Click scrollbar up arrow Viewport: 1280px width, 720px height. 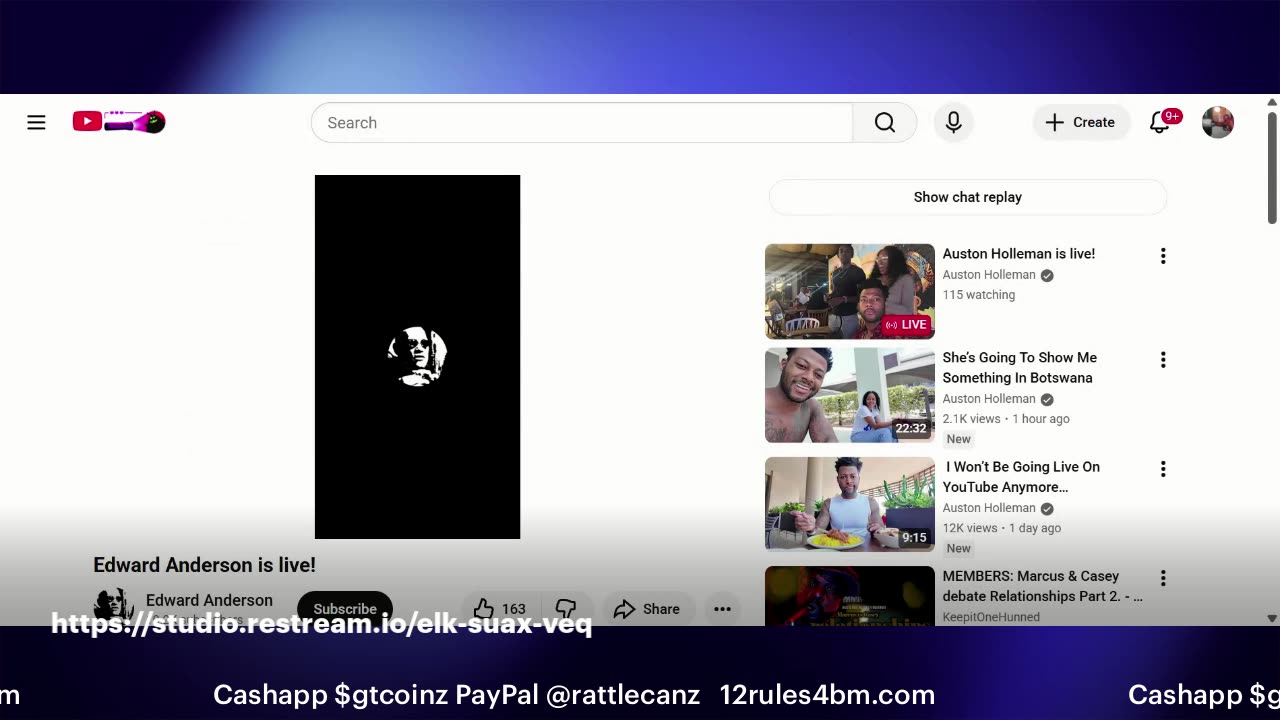(x=1272, y=102)
